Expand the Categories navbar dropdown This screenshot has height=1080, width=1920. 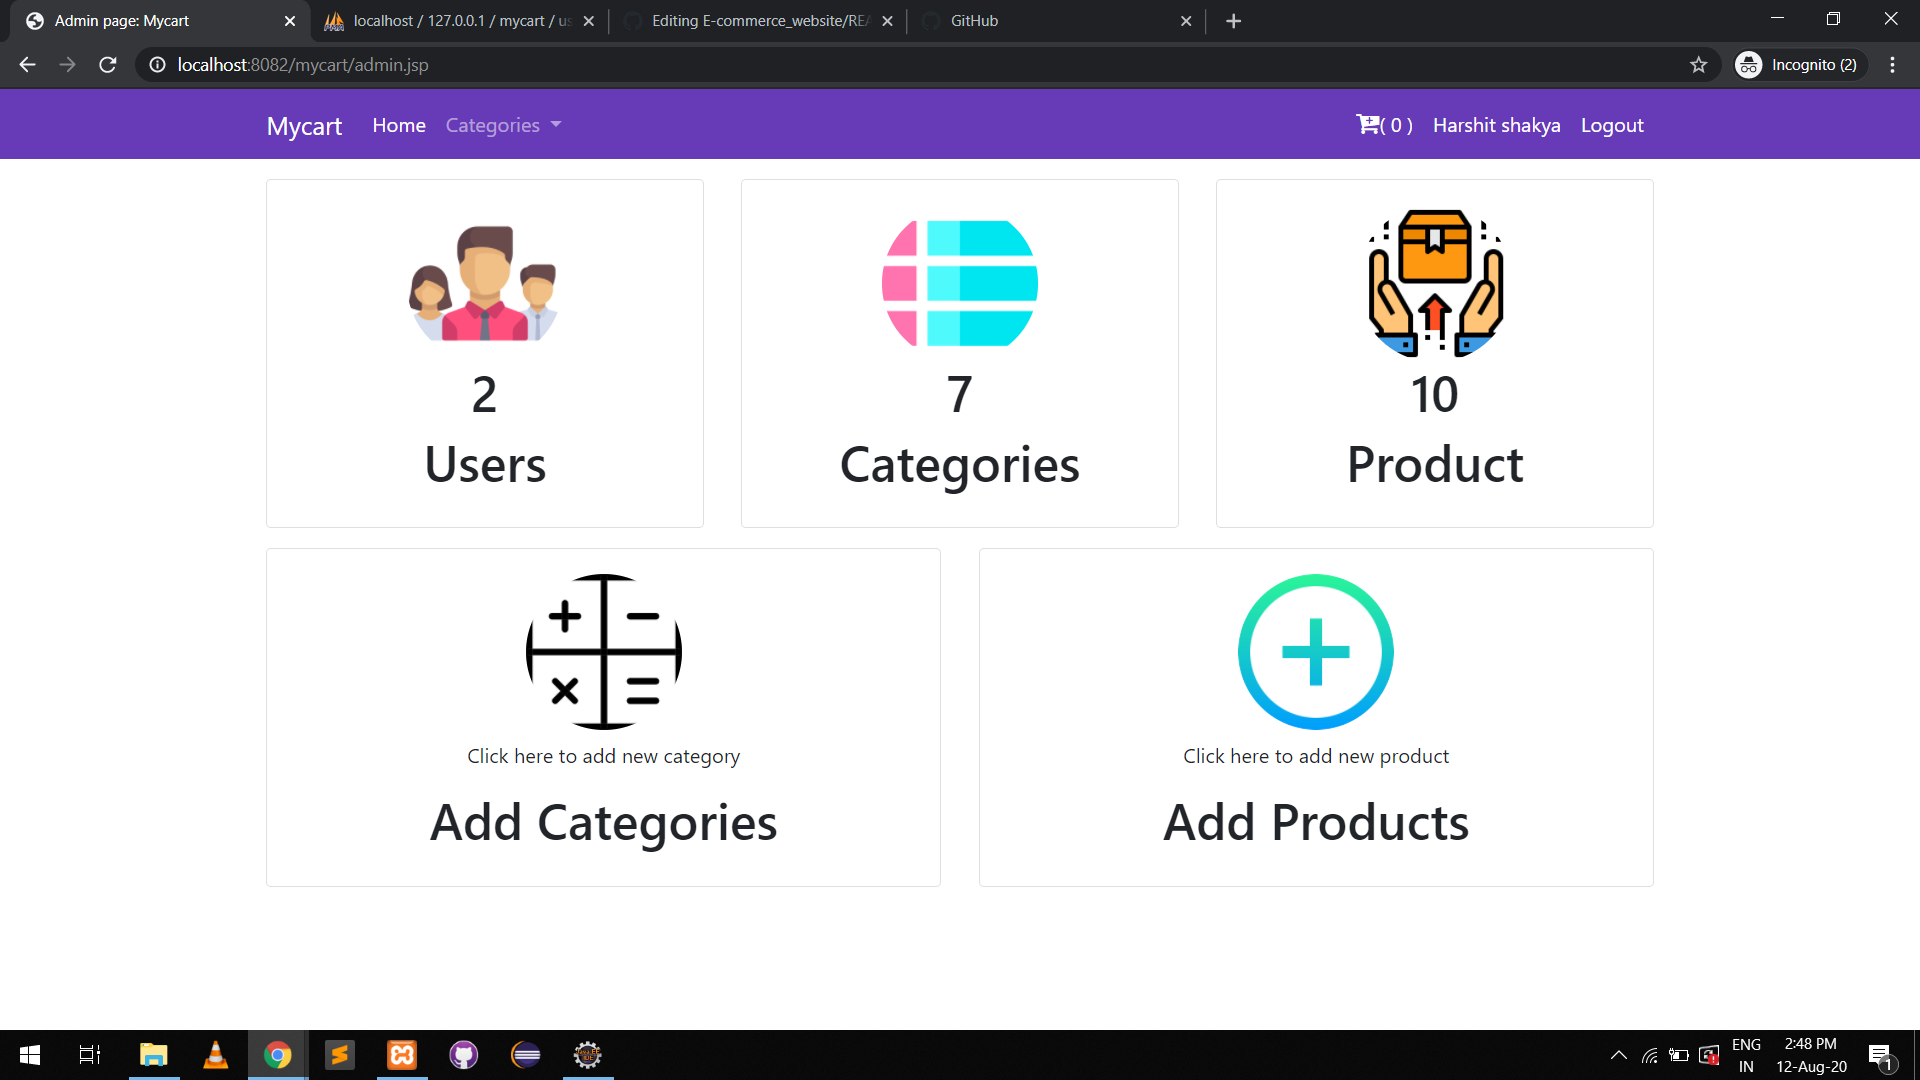[503, 125]
